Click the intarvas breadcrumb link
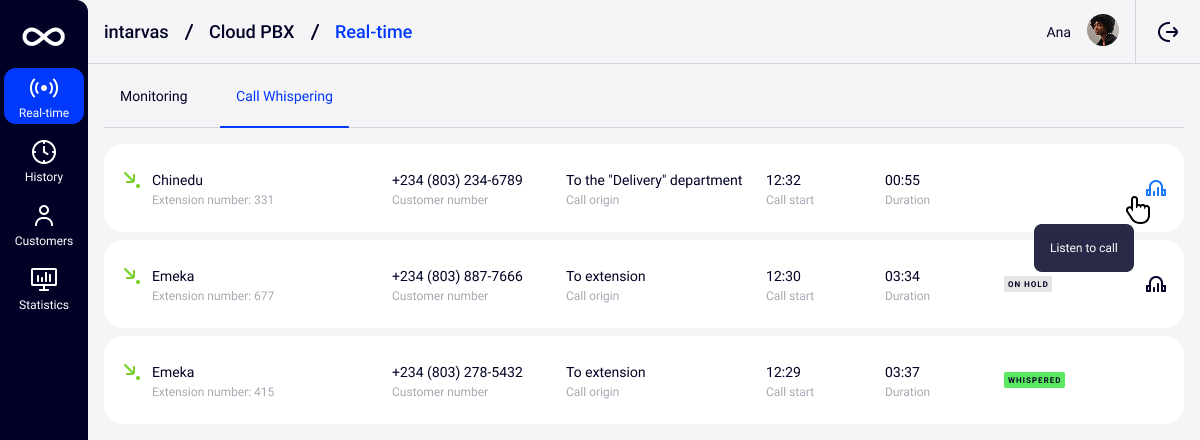This screenshot has width=1200, height=440. (136, 32)
